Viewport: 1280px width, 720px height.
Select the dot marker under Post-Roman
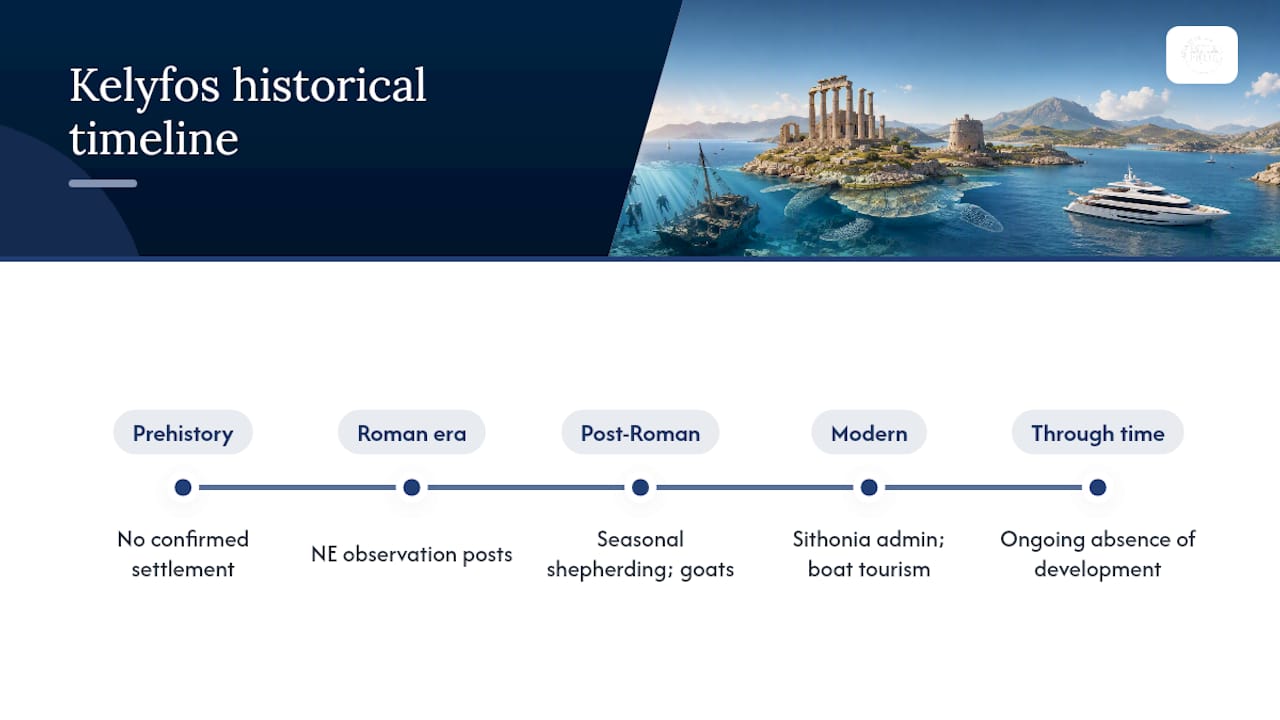tap(640, 488)
